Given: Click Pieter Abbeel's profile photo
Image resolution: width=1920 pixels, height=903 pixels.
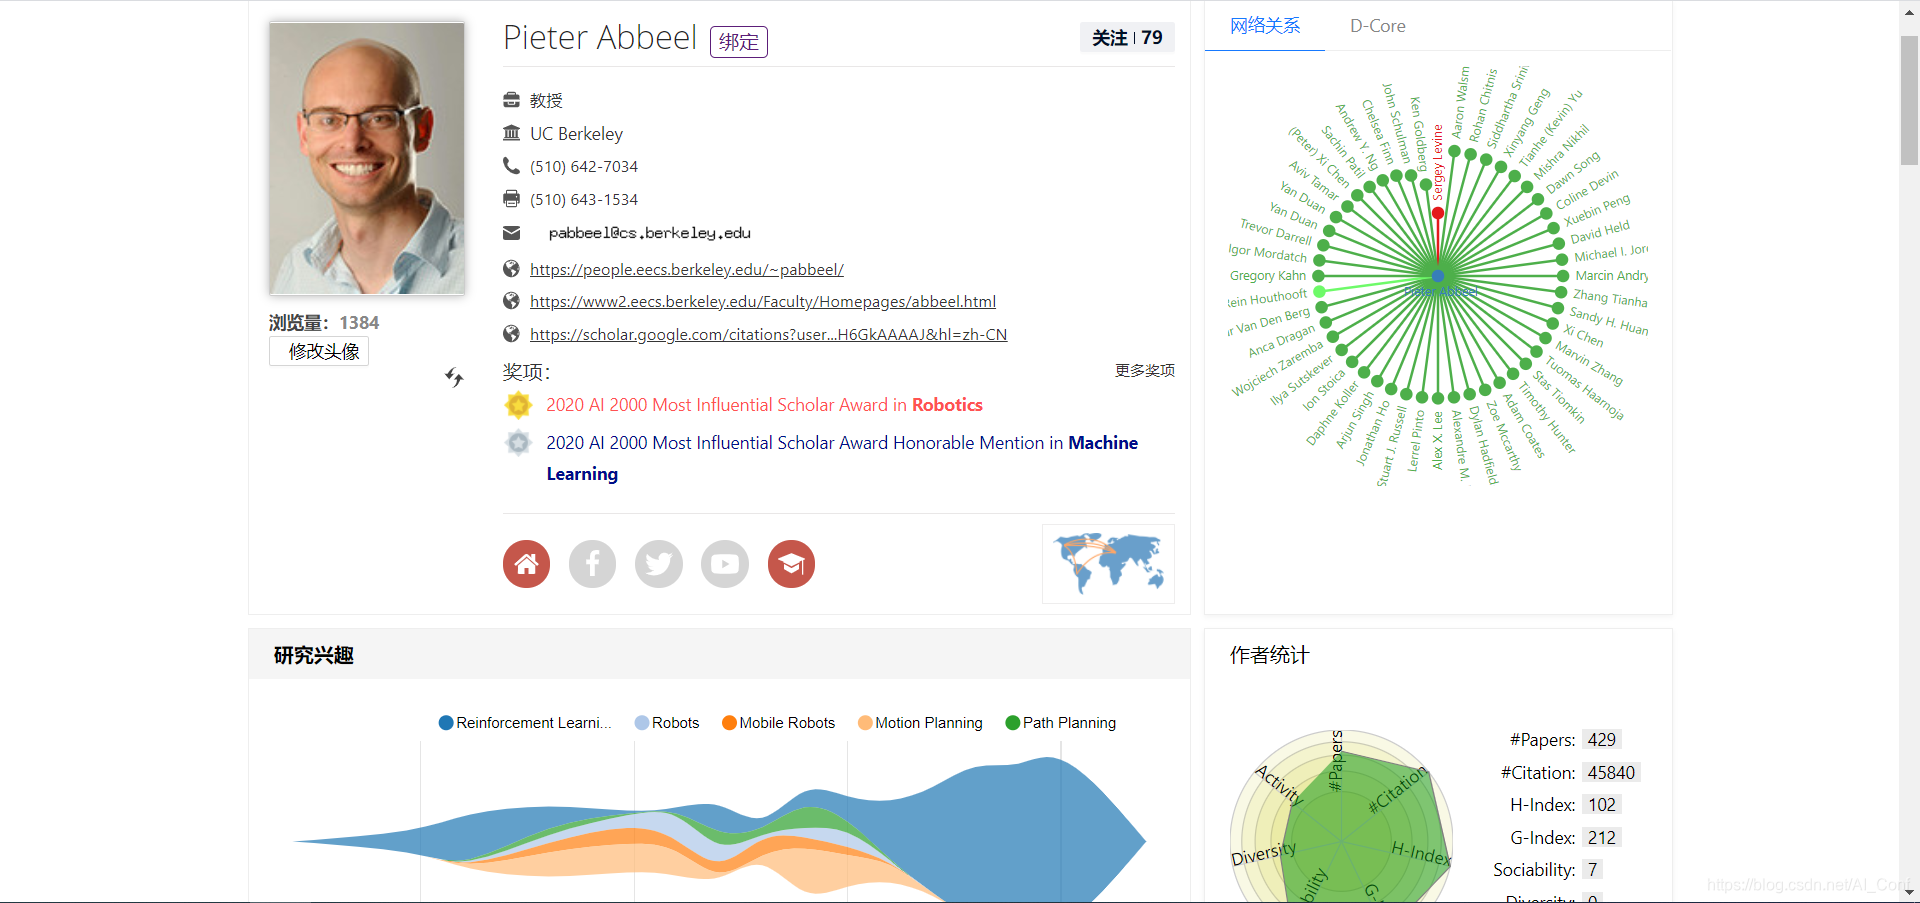Looking at the screenshot, I should [x=367, y=158].
